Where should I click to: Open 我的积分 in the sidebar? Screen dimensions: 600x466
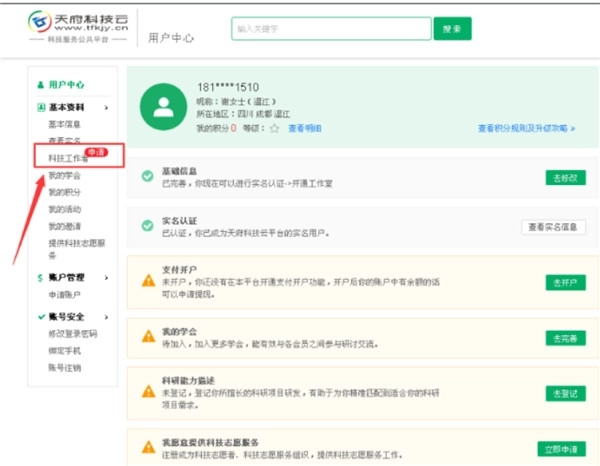tap(62, 192)
